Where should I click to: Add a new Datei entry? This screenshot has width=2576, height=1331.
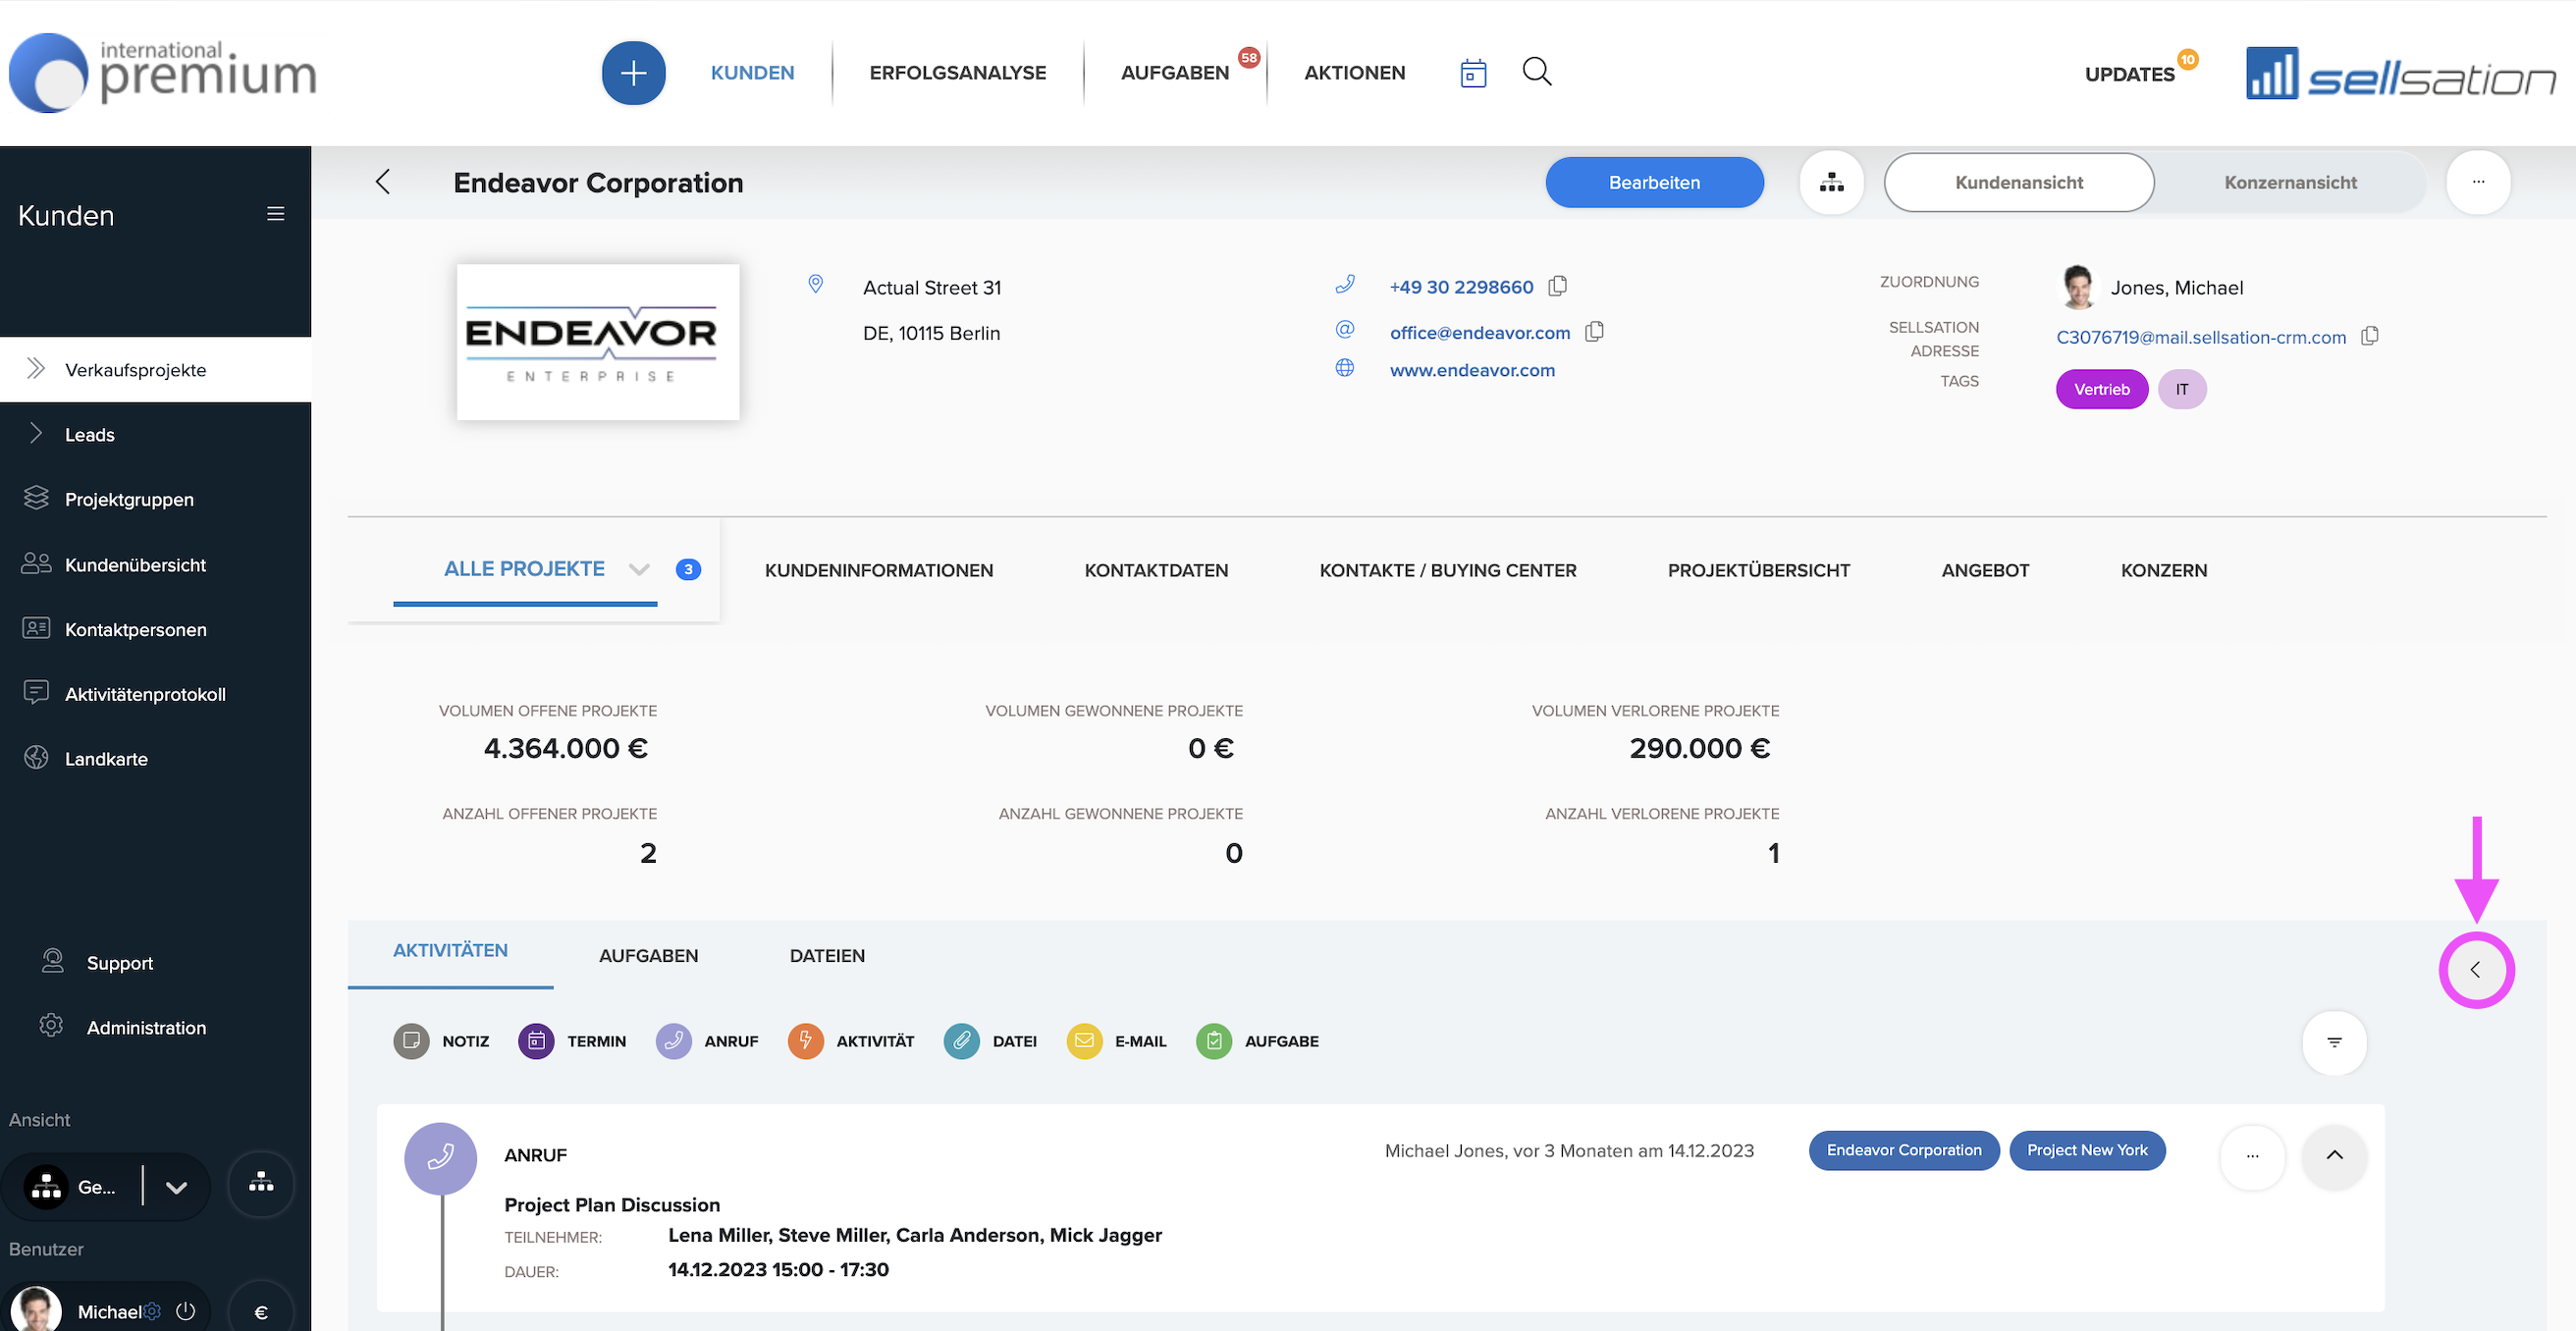click(x=990, y=1041)
